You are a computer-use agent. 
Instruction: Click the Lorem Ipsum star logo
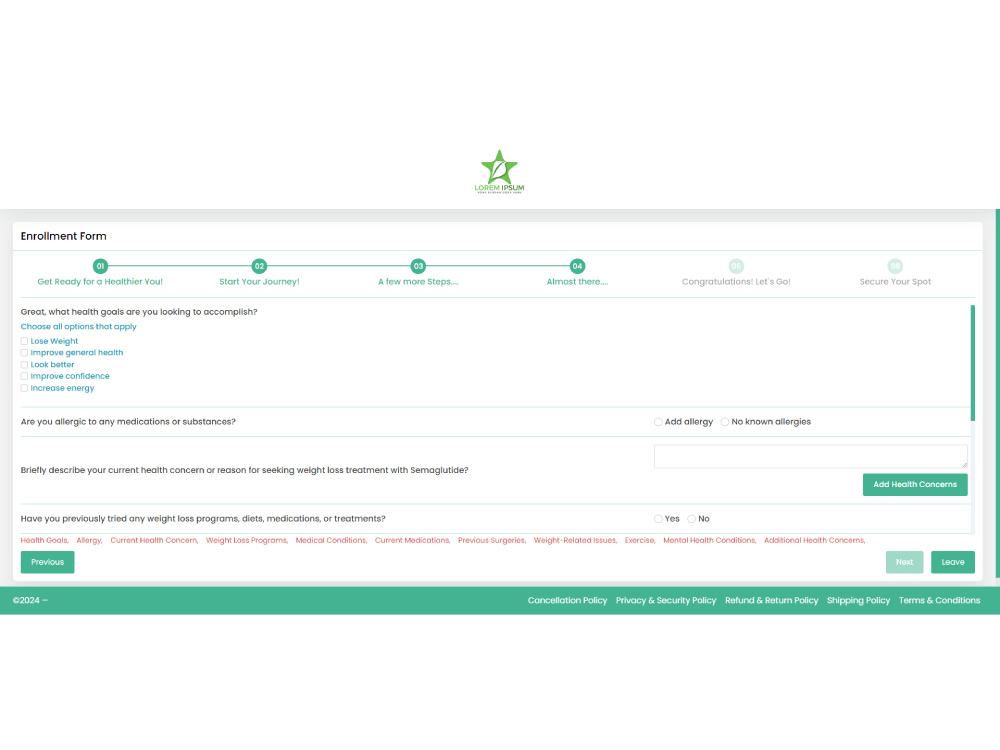(x=499, y=172)
